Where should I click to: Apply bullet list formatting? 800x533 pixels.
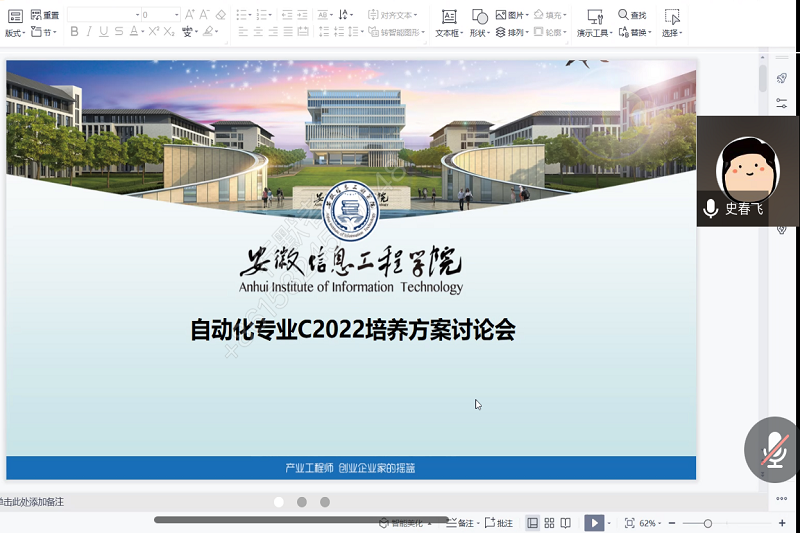click(242, 15)
